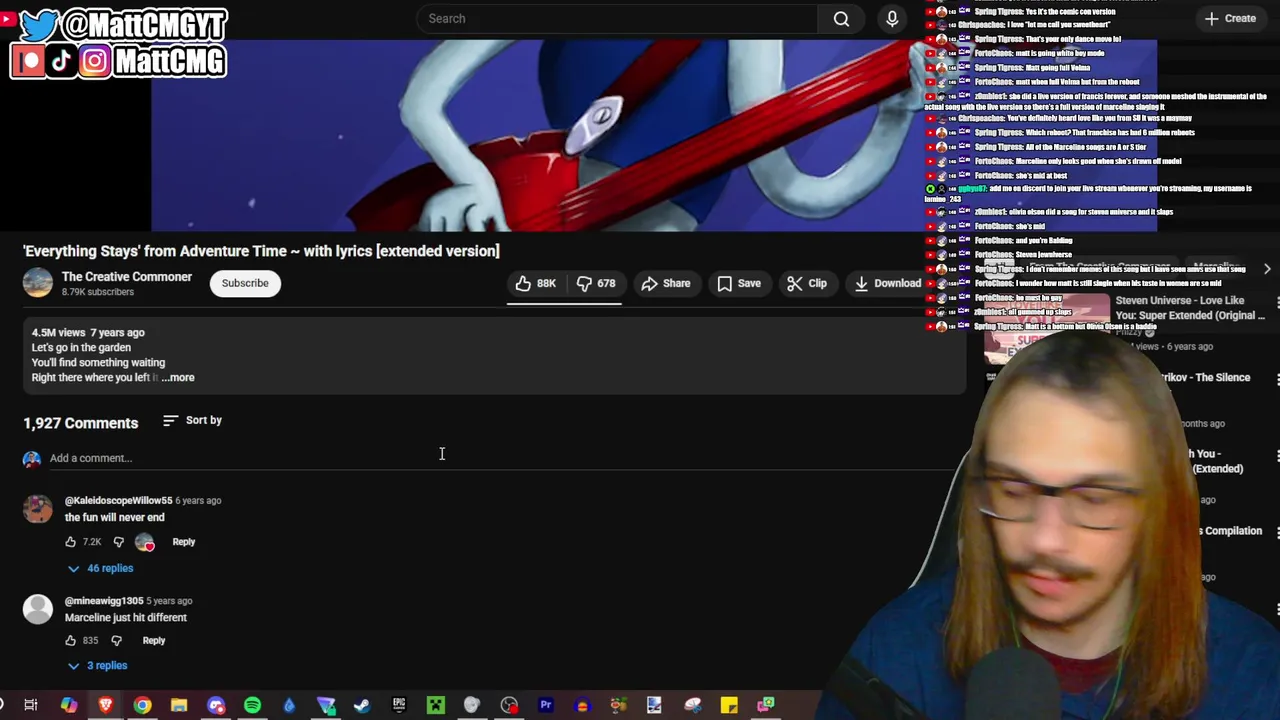Like mineawigg1305's comment

(x=70, y=640)
